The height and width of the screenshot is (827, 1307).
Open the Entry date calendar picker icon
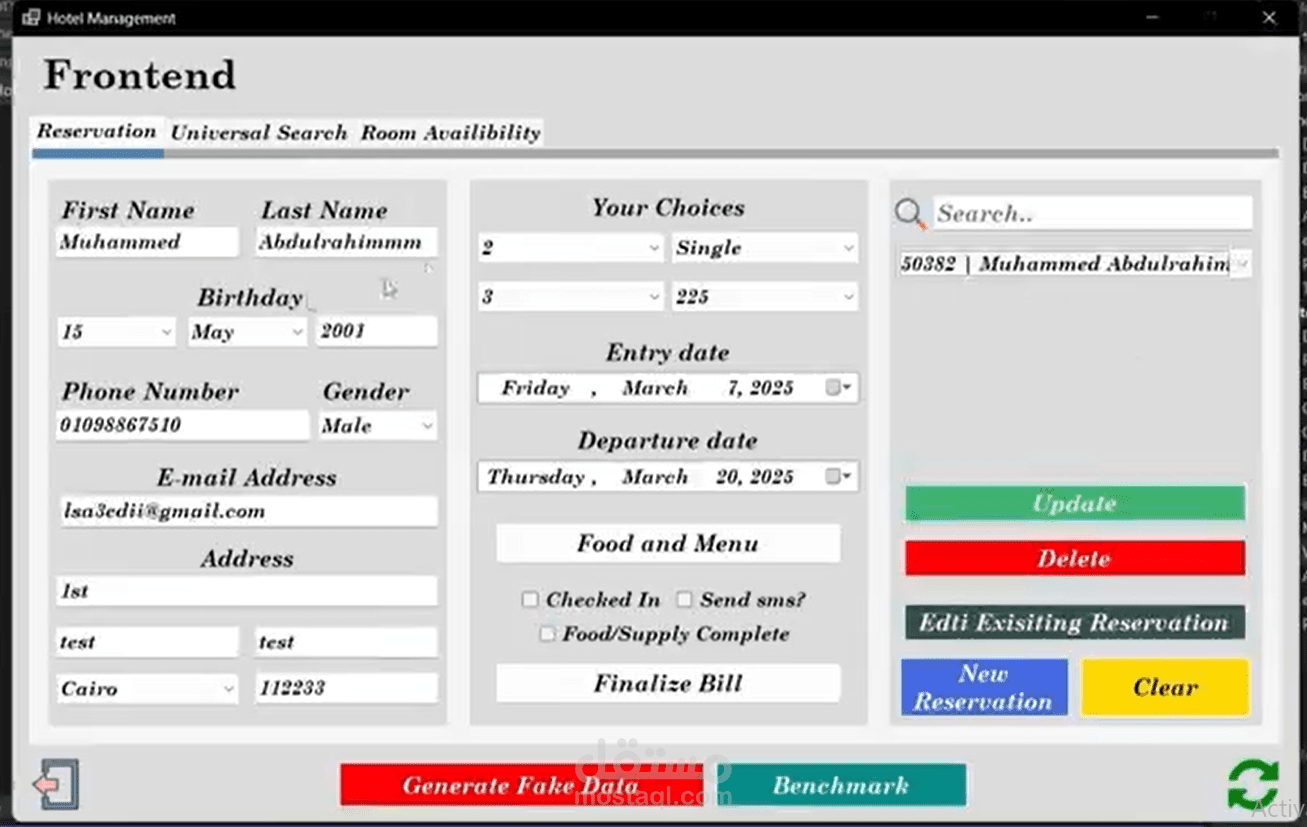tap(836, 388)
